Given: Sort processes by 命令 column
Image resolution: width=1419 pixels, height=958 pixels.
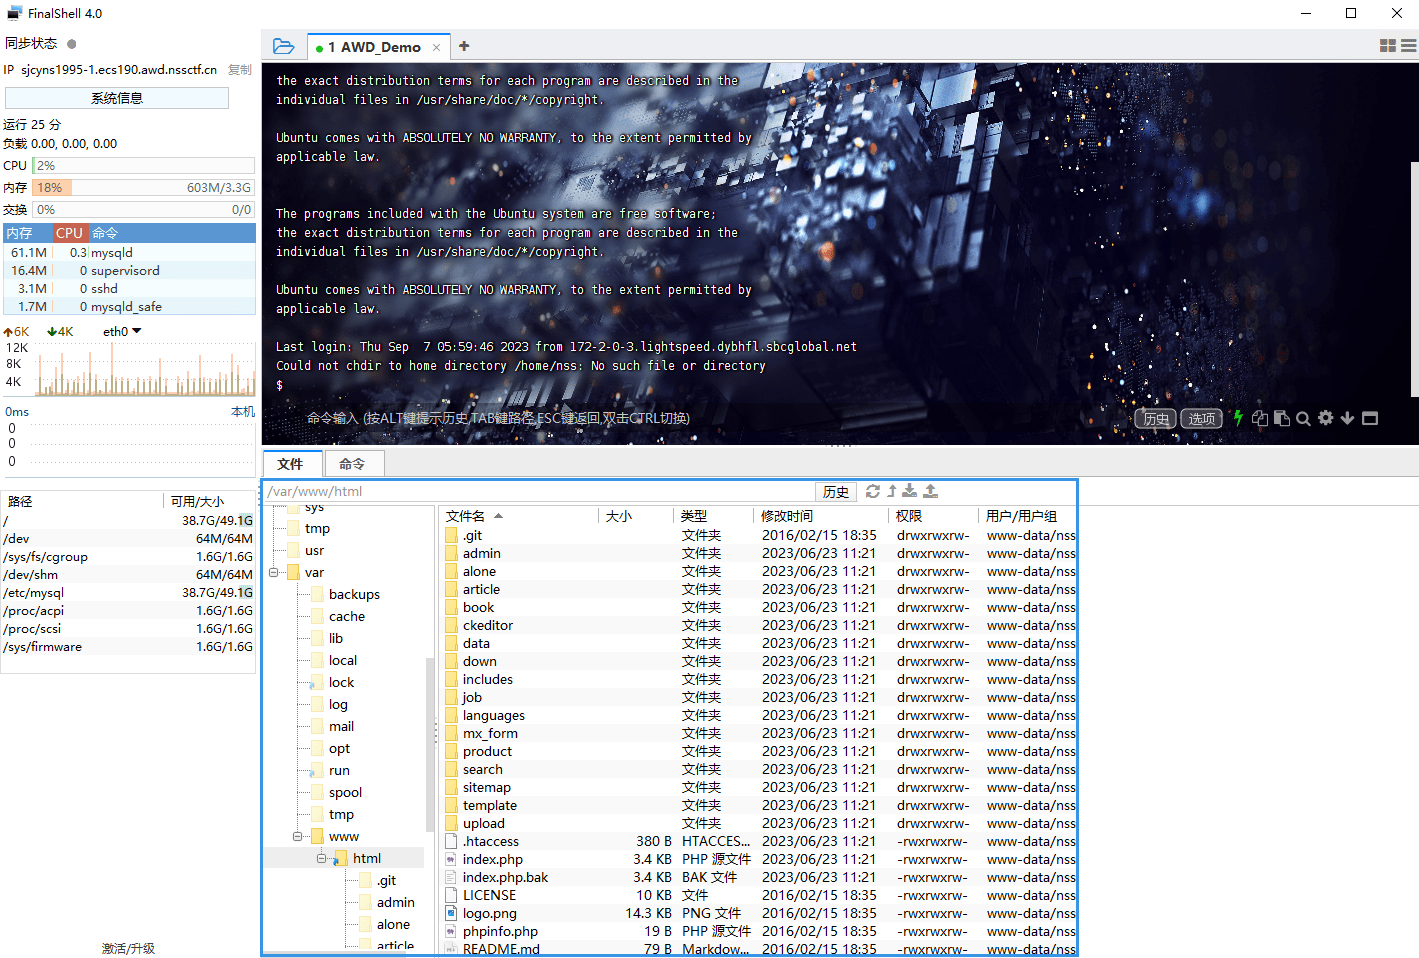Looking at the screenshot, I should point(172,233).
